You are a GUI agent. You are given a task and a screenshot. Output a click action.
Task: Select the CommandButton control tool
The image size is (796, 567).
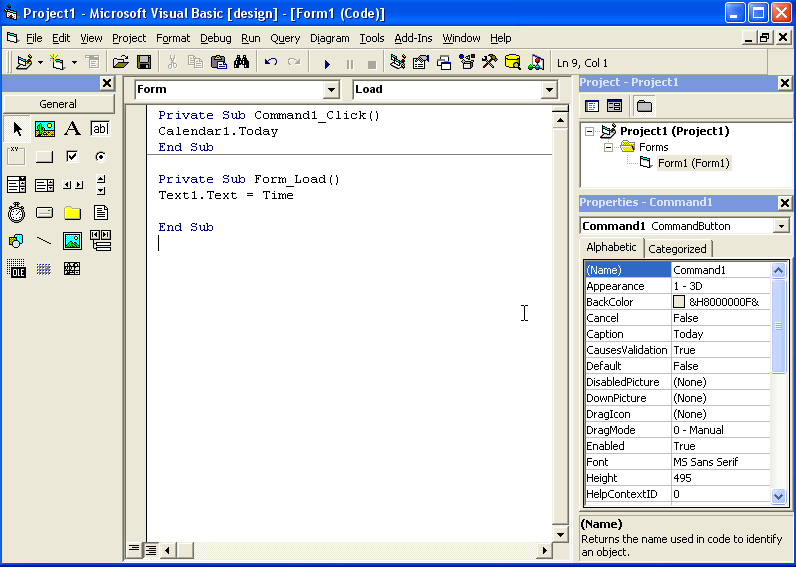tap(45, 156)
